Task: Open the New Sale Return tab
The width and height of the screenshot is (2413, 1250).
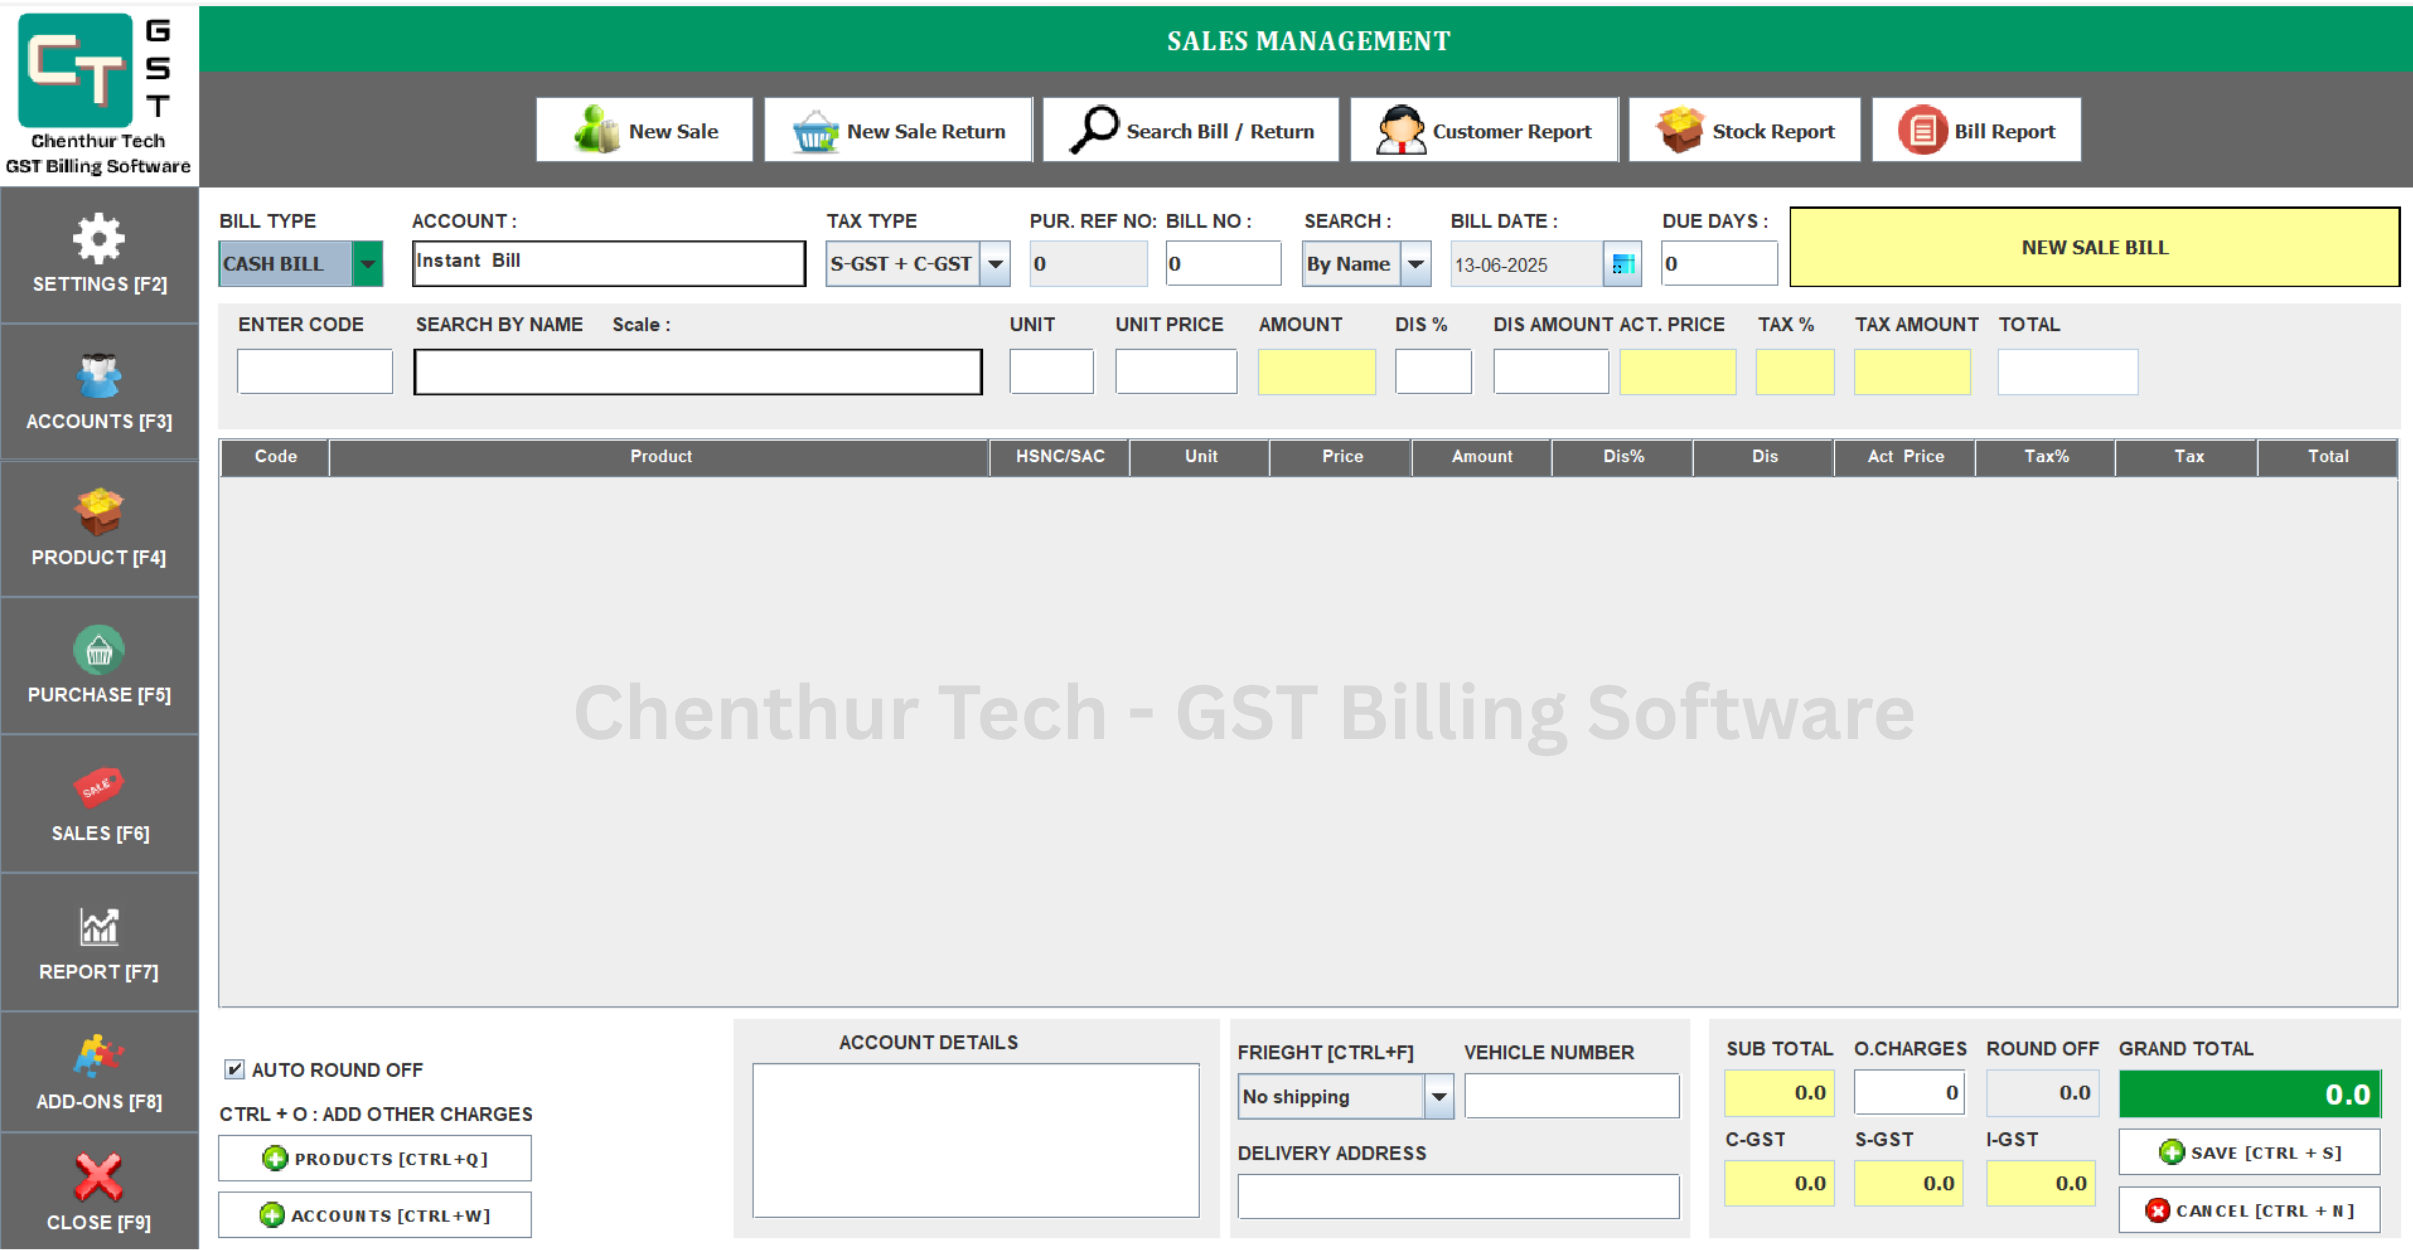Action: (898, 130)
